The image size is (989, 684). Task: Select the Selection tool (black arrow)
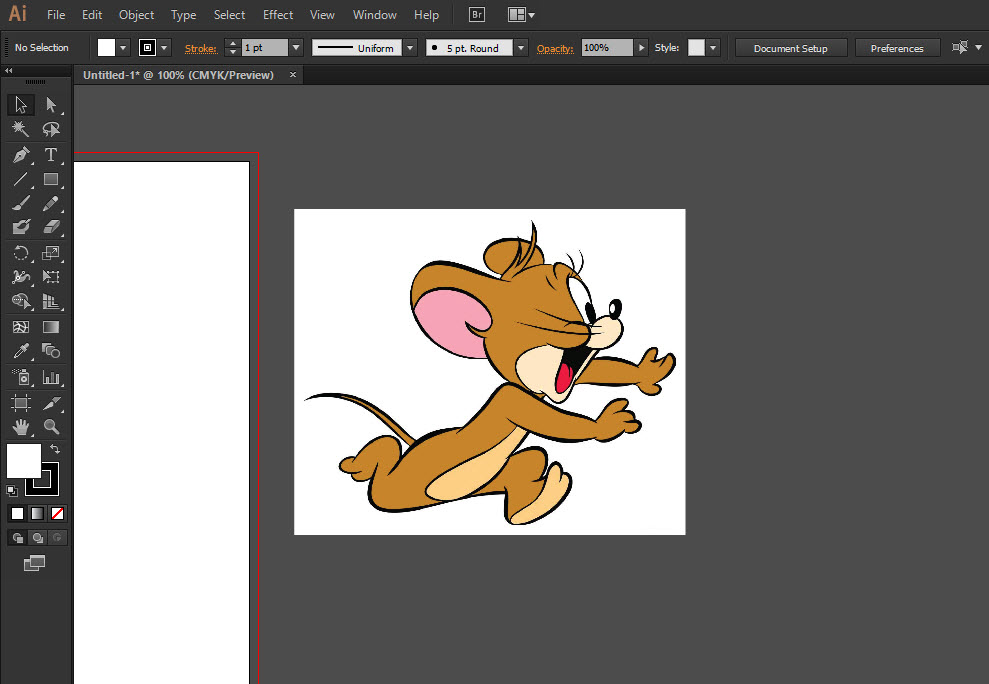pos(21,105)
